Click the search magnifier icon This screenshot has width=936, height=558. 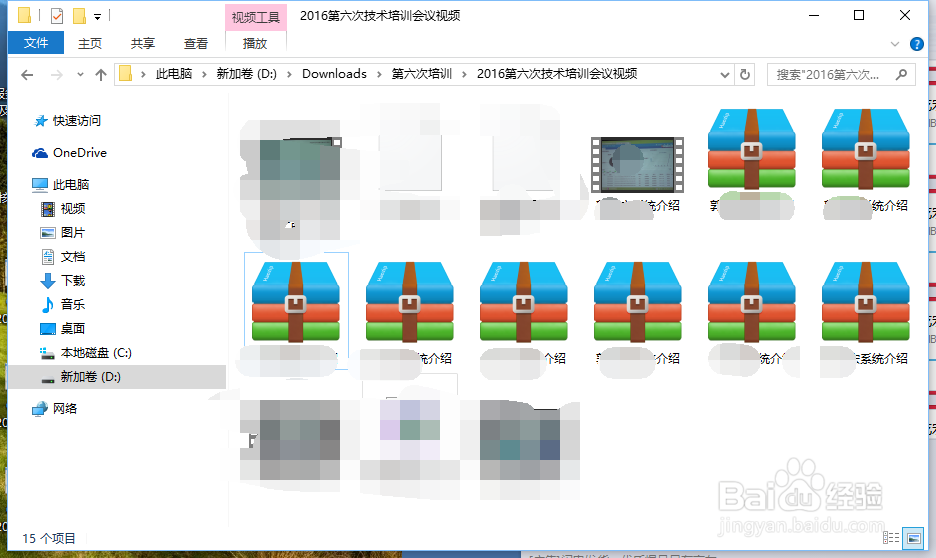[x=901, y=75]
